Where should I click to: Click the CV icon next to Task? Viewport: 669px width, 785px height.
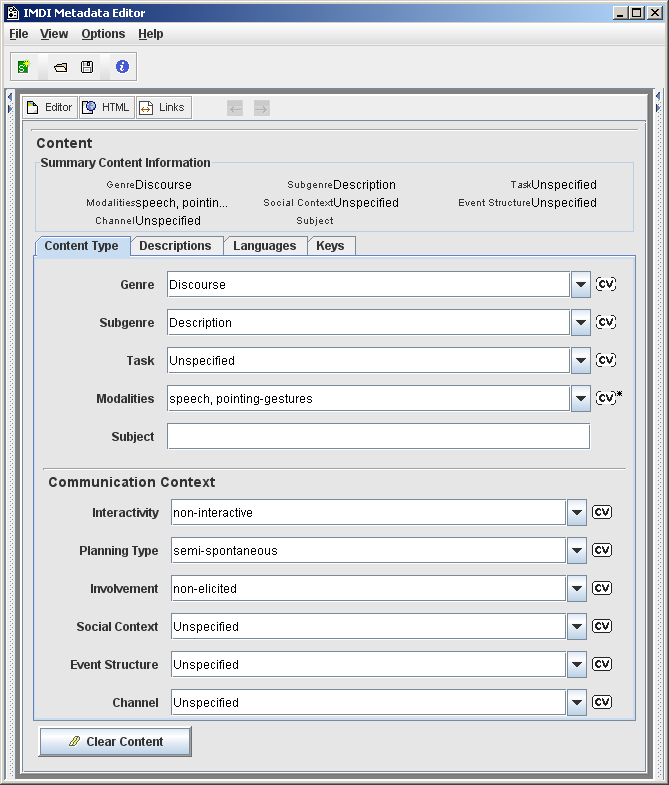click(605, 360)
